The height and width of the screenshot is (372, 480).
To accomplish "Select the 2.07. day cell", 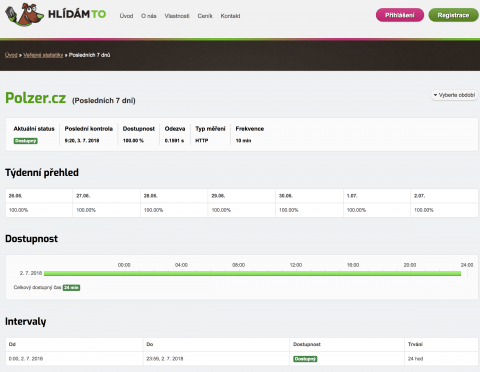I will (444, 196).
